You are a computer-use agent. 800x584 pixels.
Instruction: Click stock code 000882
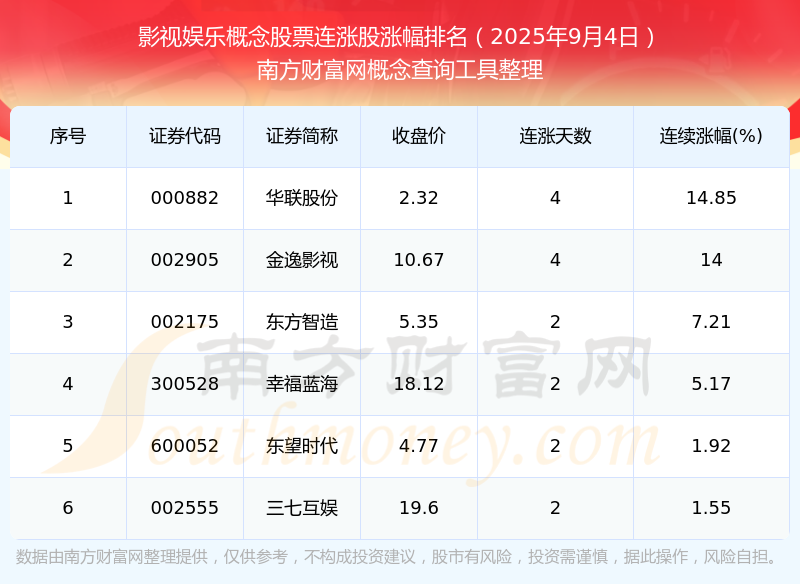click(x=185, y=198)
